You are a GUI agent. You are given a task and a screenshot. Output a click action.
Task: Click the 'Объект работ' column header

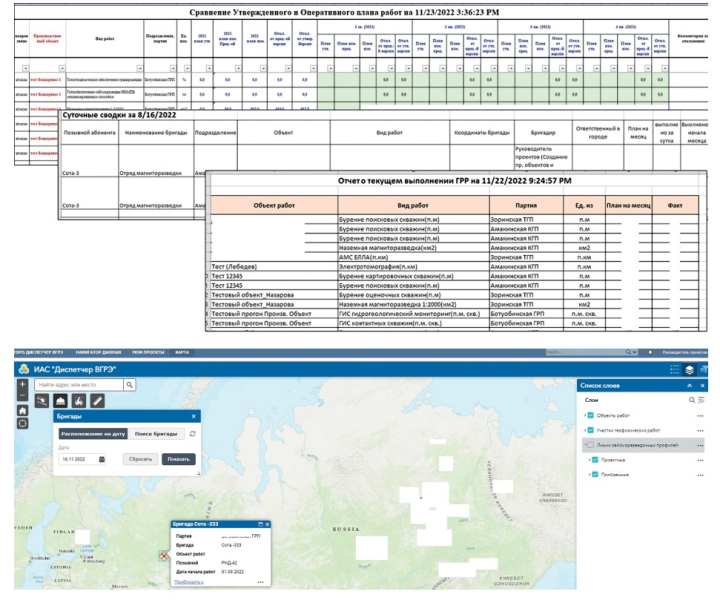pyautogui.click(x=274, y=205)
